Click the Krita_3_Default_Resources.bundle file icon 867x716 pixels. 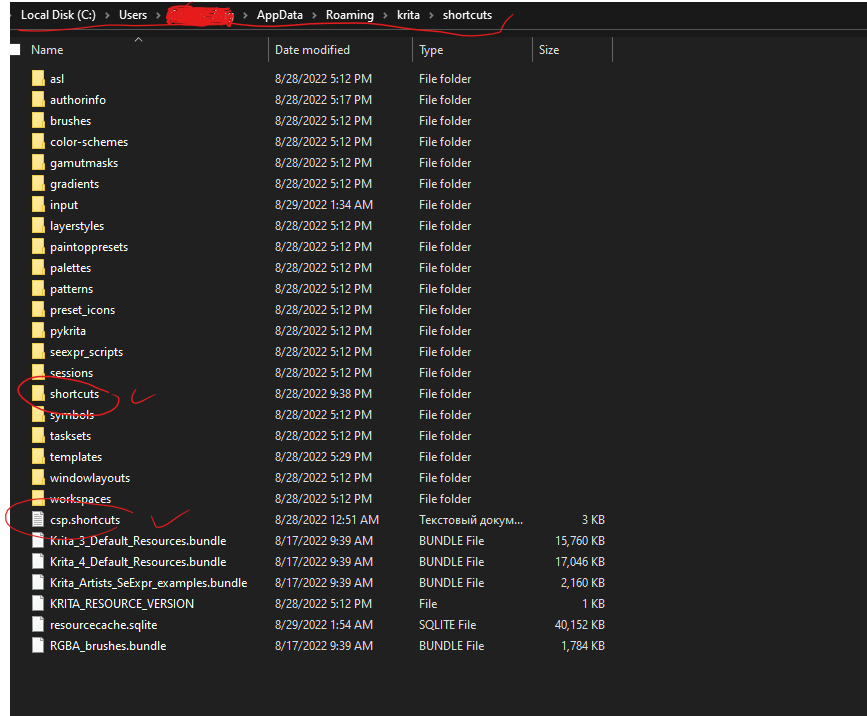click(38, 541)
